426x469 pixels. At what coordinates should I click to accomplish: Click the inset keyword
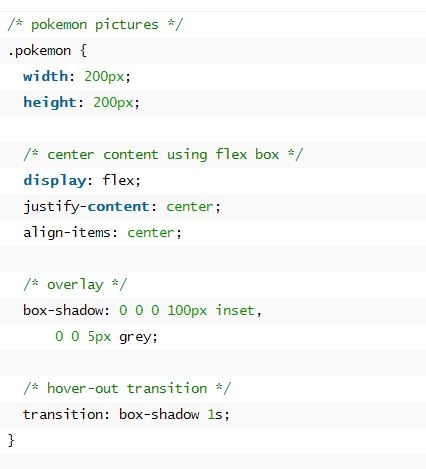click(235, 311)
